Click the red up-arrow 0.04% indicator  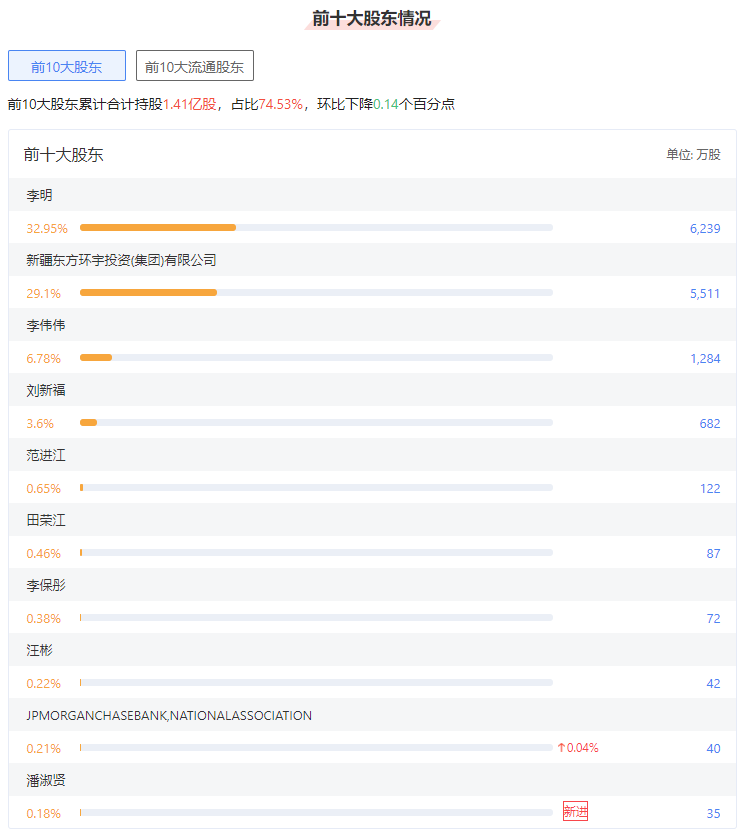[x=578, y=748]
